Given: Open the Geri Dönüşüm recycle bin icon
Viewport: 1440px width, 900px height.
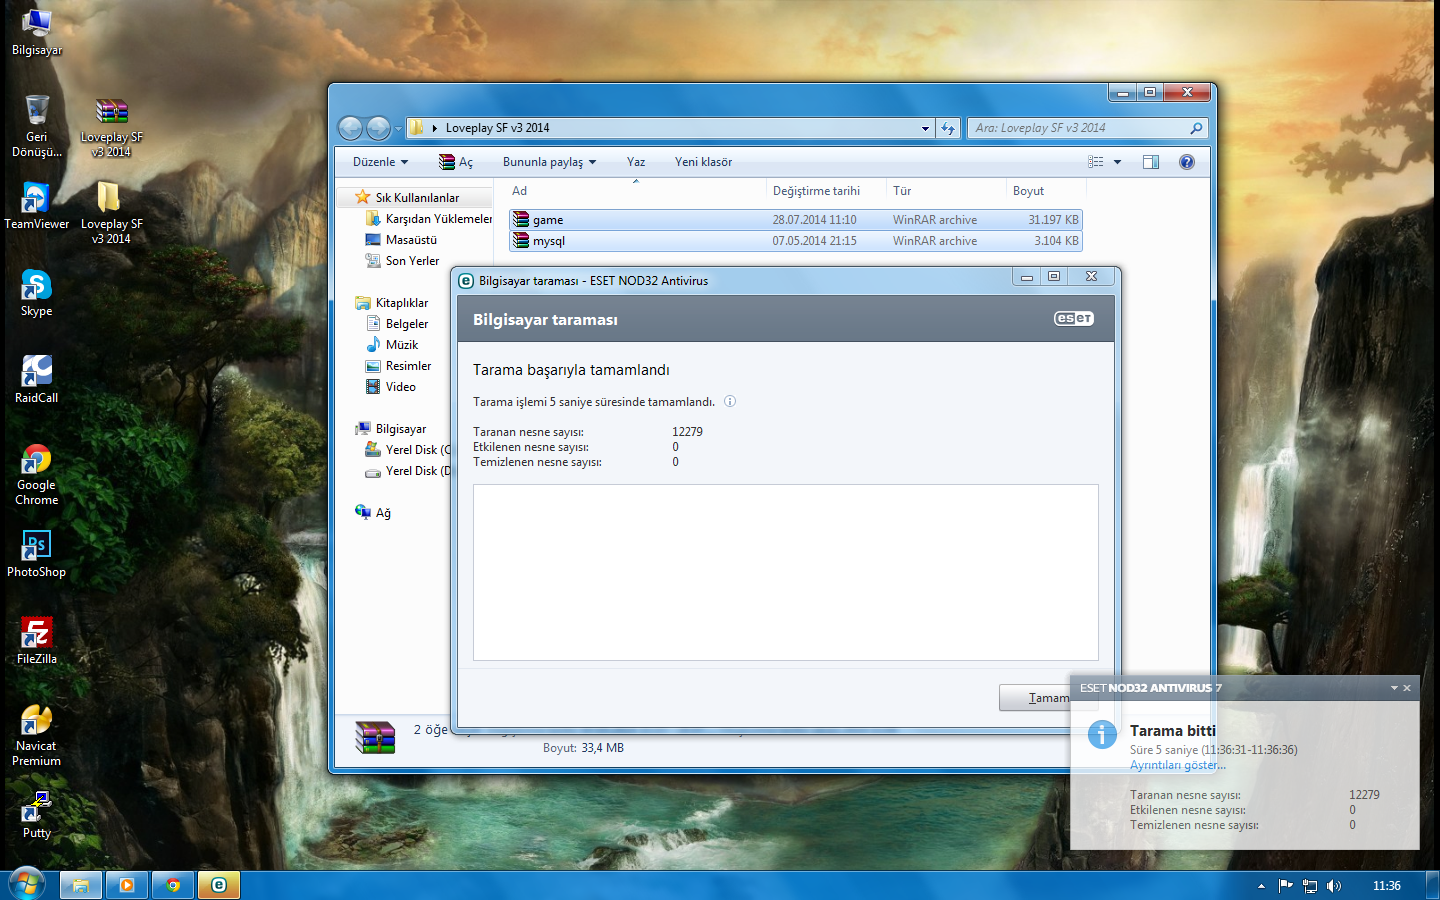Looking at the screenshot, I should pos(37,126).
